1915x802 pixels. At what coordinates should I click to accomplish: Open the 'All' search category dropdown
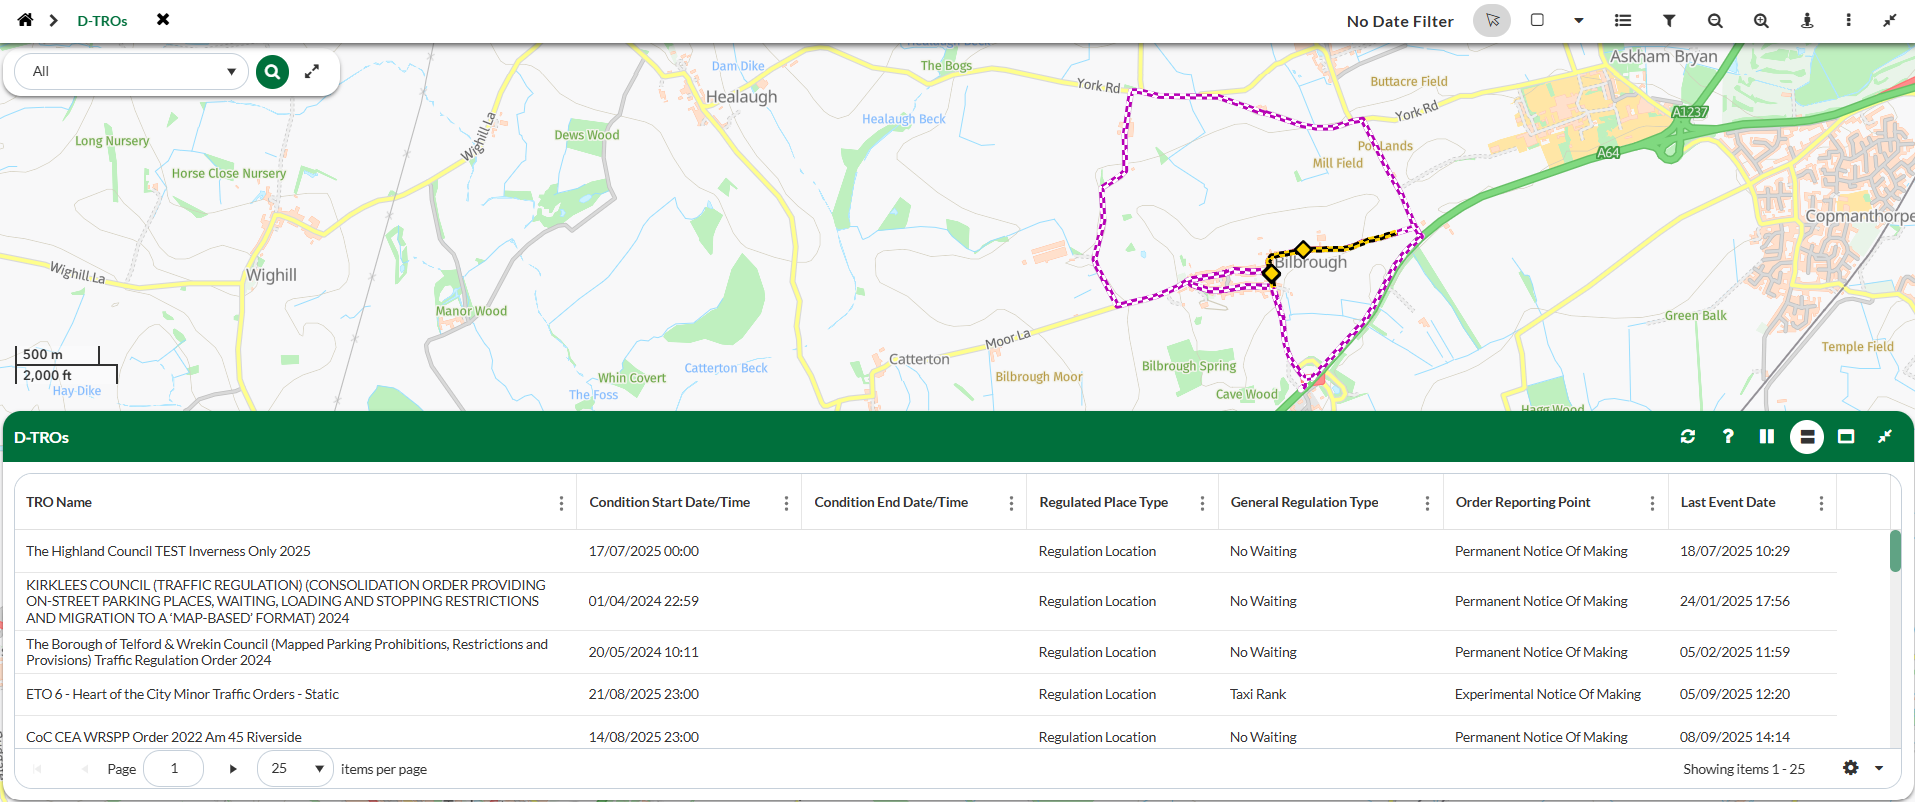tap(132, 72)
